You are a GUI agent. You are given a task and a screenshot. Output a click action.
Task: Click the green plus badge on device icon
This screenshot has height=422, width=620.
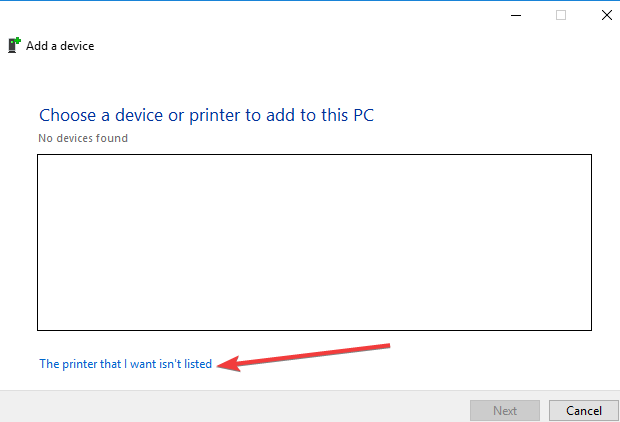pyautogui.click(x=17, y=40)
